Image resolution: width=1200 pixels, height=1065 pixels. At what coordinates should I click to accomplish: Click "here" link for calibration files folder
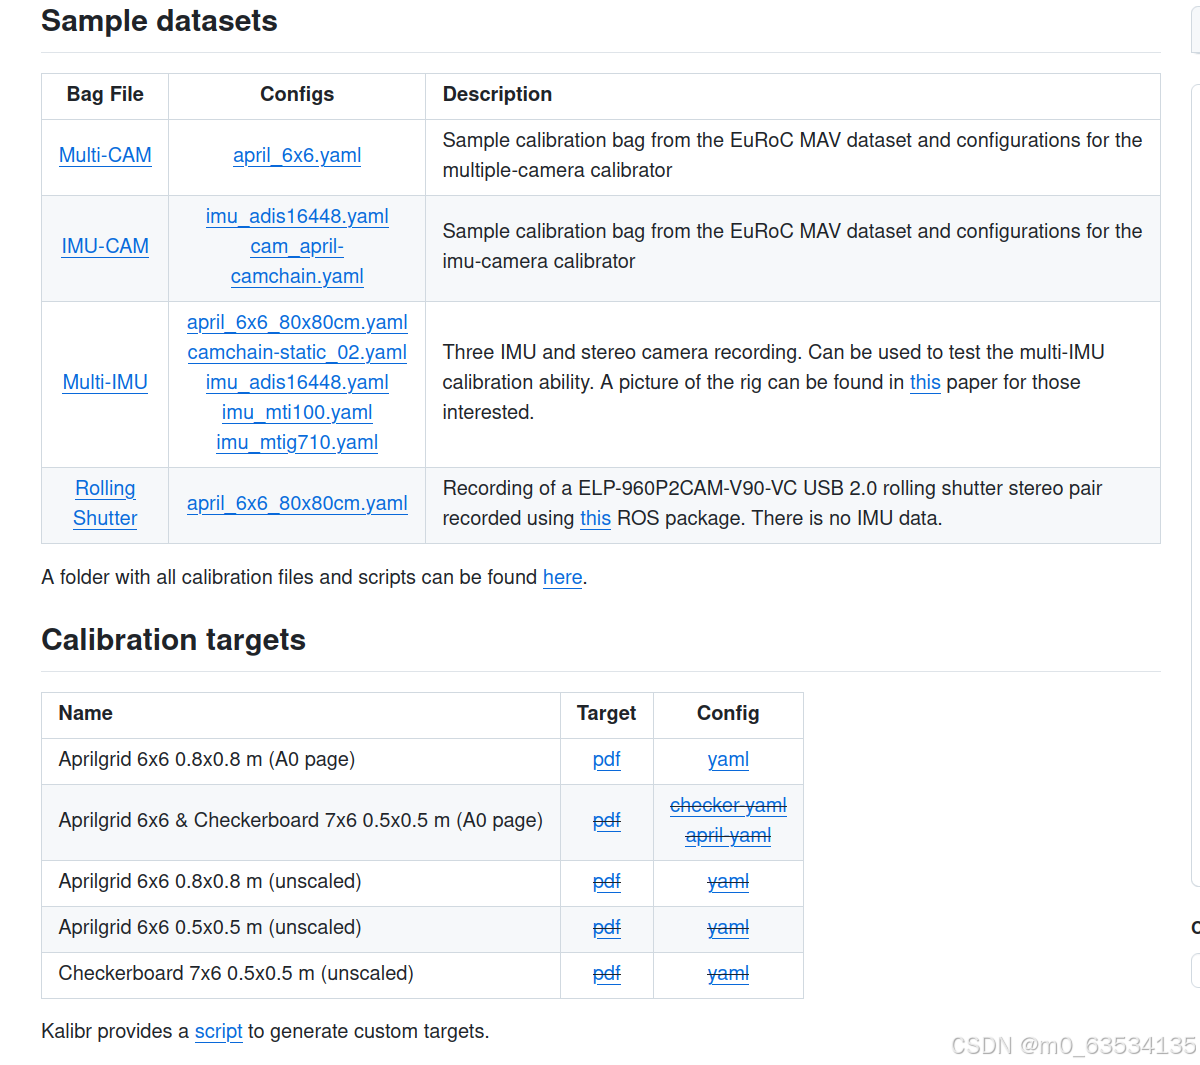pos(562,577)
